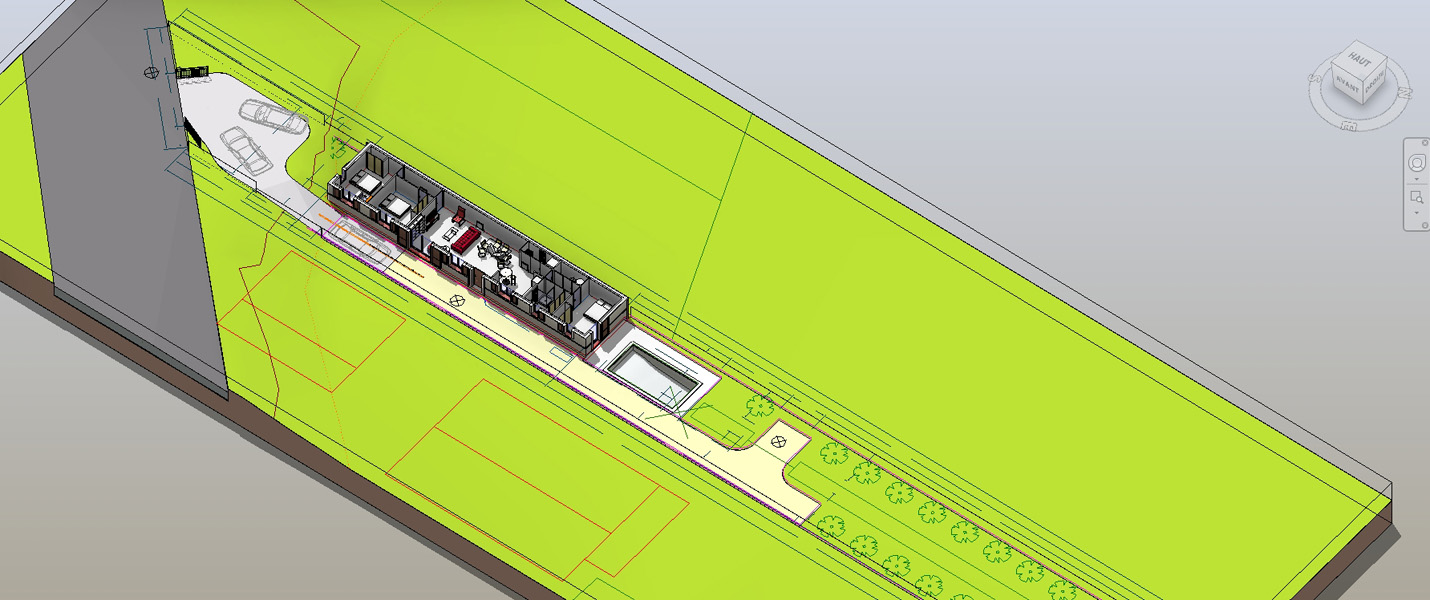This screenshot has height=600, width=1430.
Task: Click the circle marker on the pathway
Action: [458, 299]
